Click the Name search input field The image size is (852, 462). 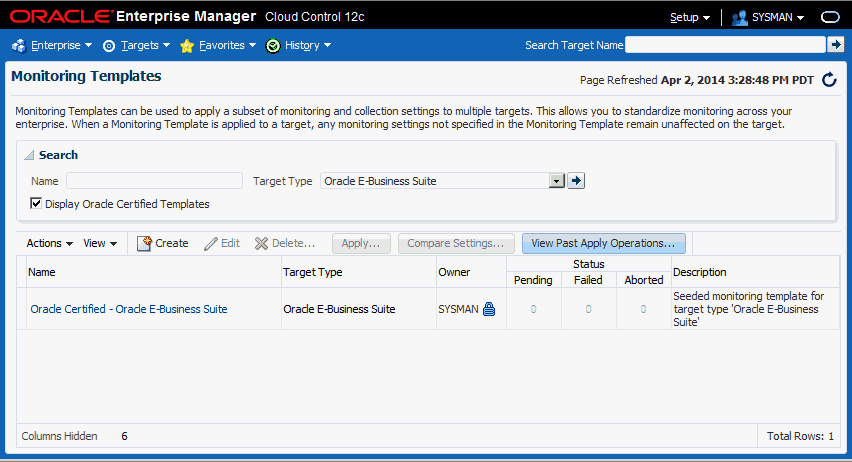point(154,181)
